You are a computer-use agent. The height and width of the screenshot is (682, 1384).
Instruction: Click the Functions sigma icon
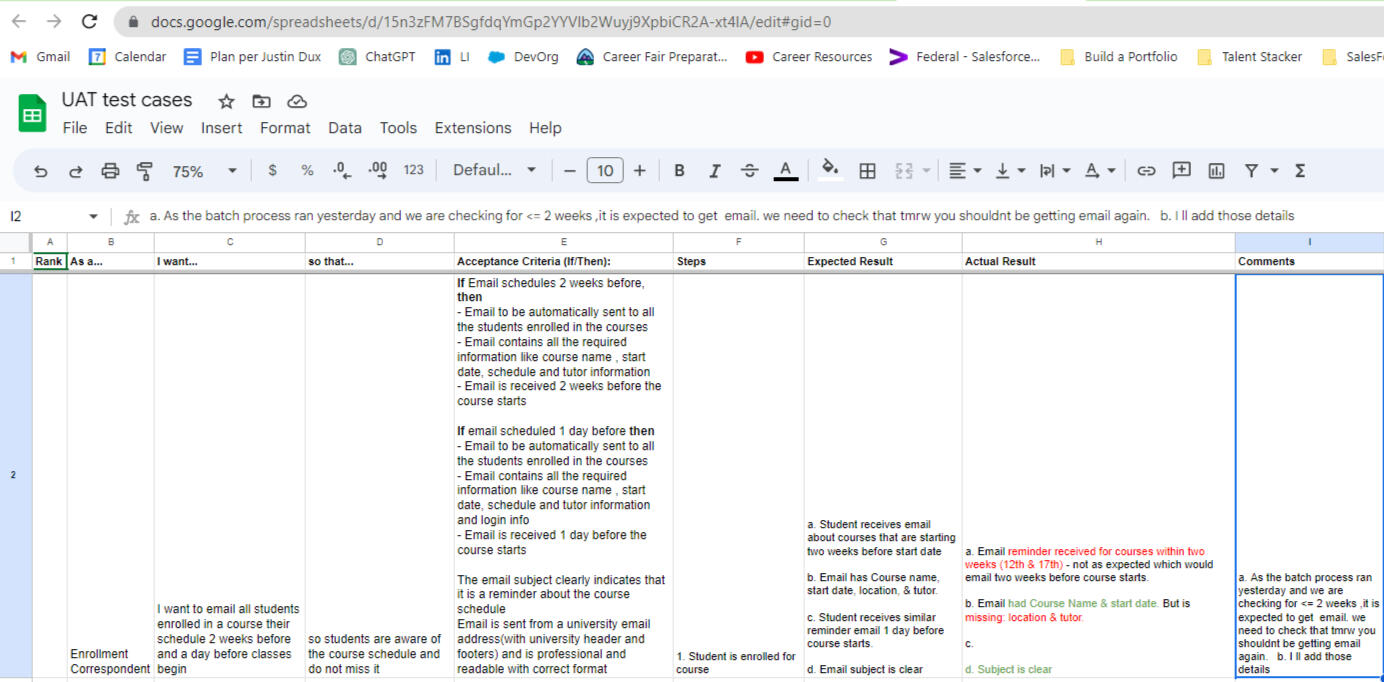click(1300, 171)
